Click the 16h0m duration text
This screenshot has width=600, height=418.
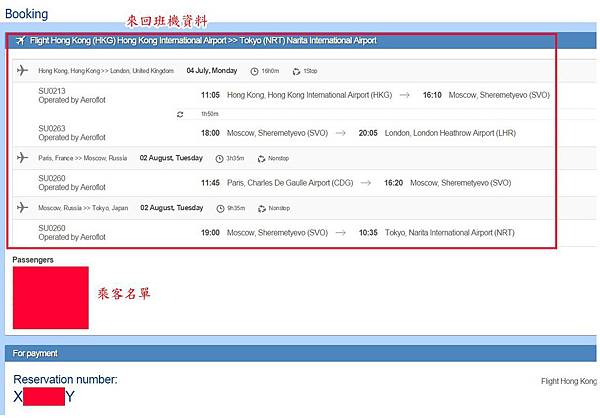point(270,71)
